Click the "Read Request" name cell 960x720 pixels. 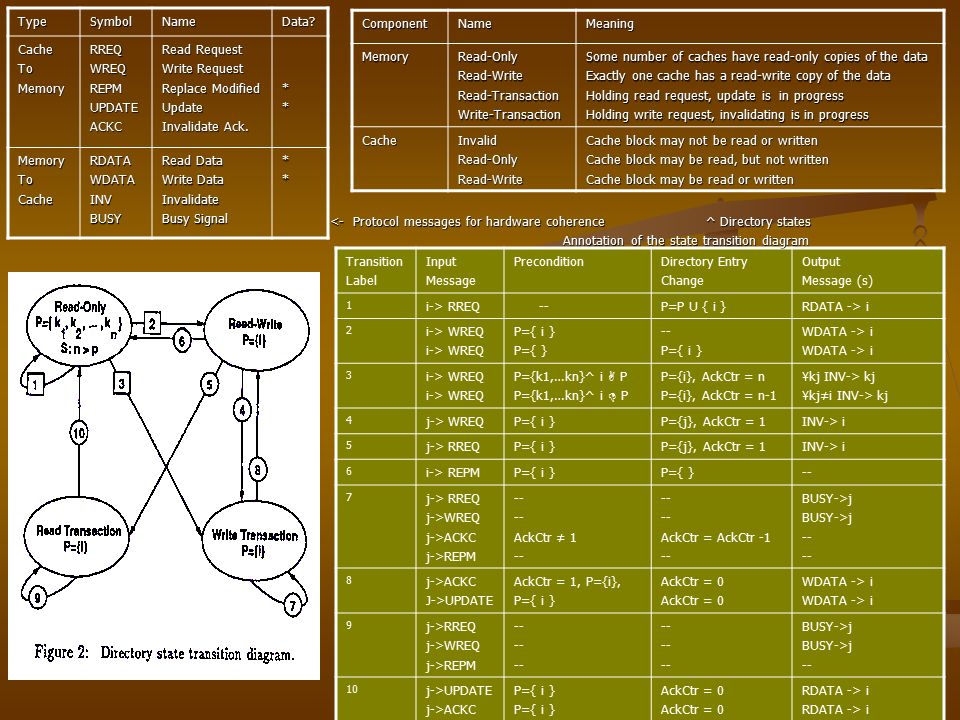(201, 50)
